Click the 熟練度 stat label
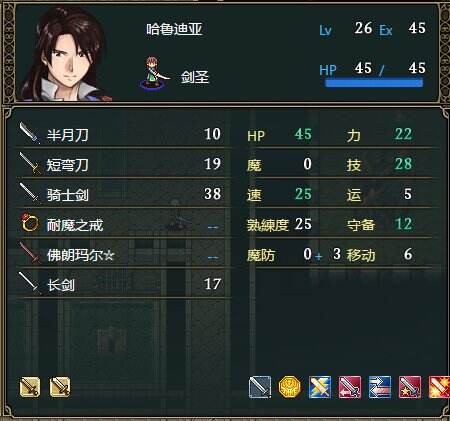The height and width of the screenshot is (421, 450). (267, 225)
